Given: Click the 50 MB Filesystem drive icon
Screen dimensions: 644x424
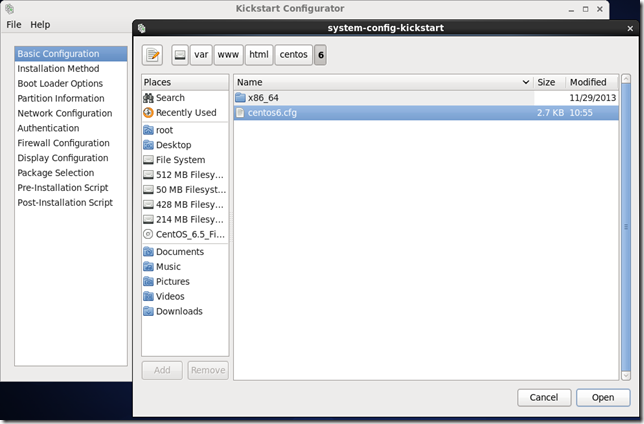Looking at the screenshot, I should click(x=148, y=189).
